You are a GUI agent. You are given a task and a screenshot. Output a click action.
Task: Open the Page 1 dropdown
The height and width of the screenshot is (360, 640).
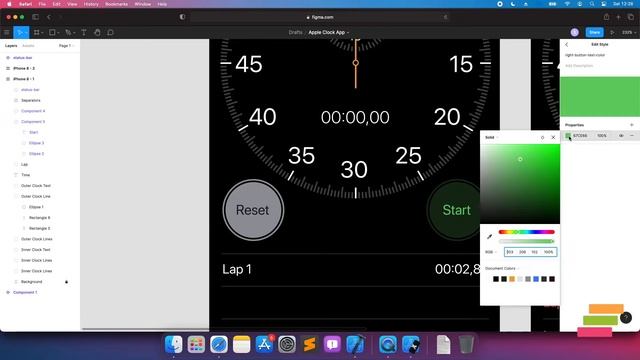67,46
